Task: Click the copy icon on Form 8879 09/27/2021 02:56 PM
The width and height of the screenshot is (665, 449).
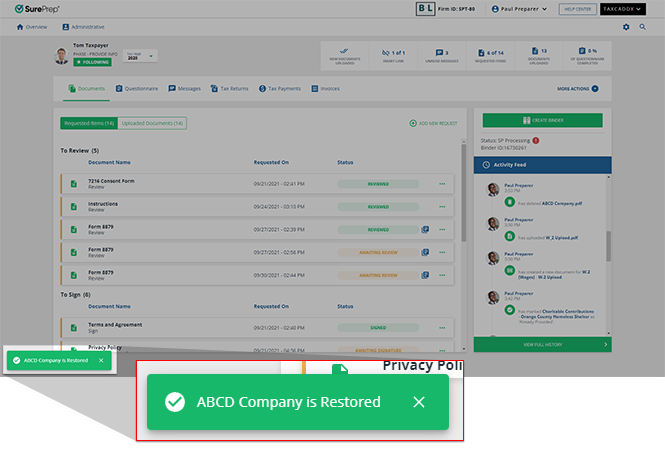Action: click(425, 252)
